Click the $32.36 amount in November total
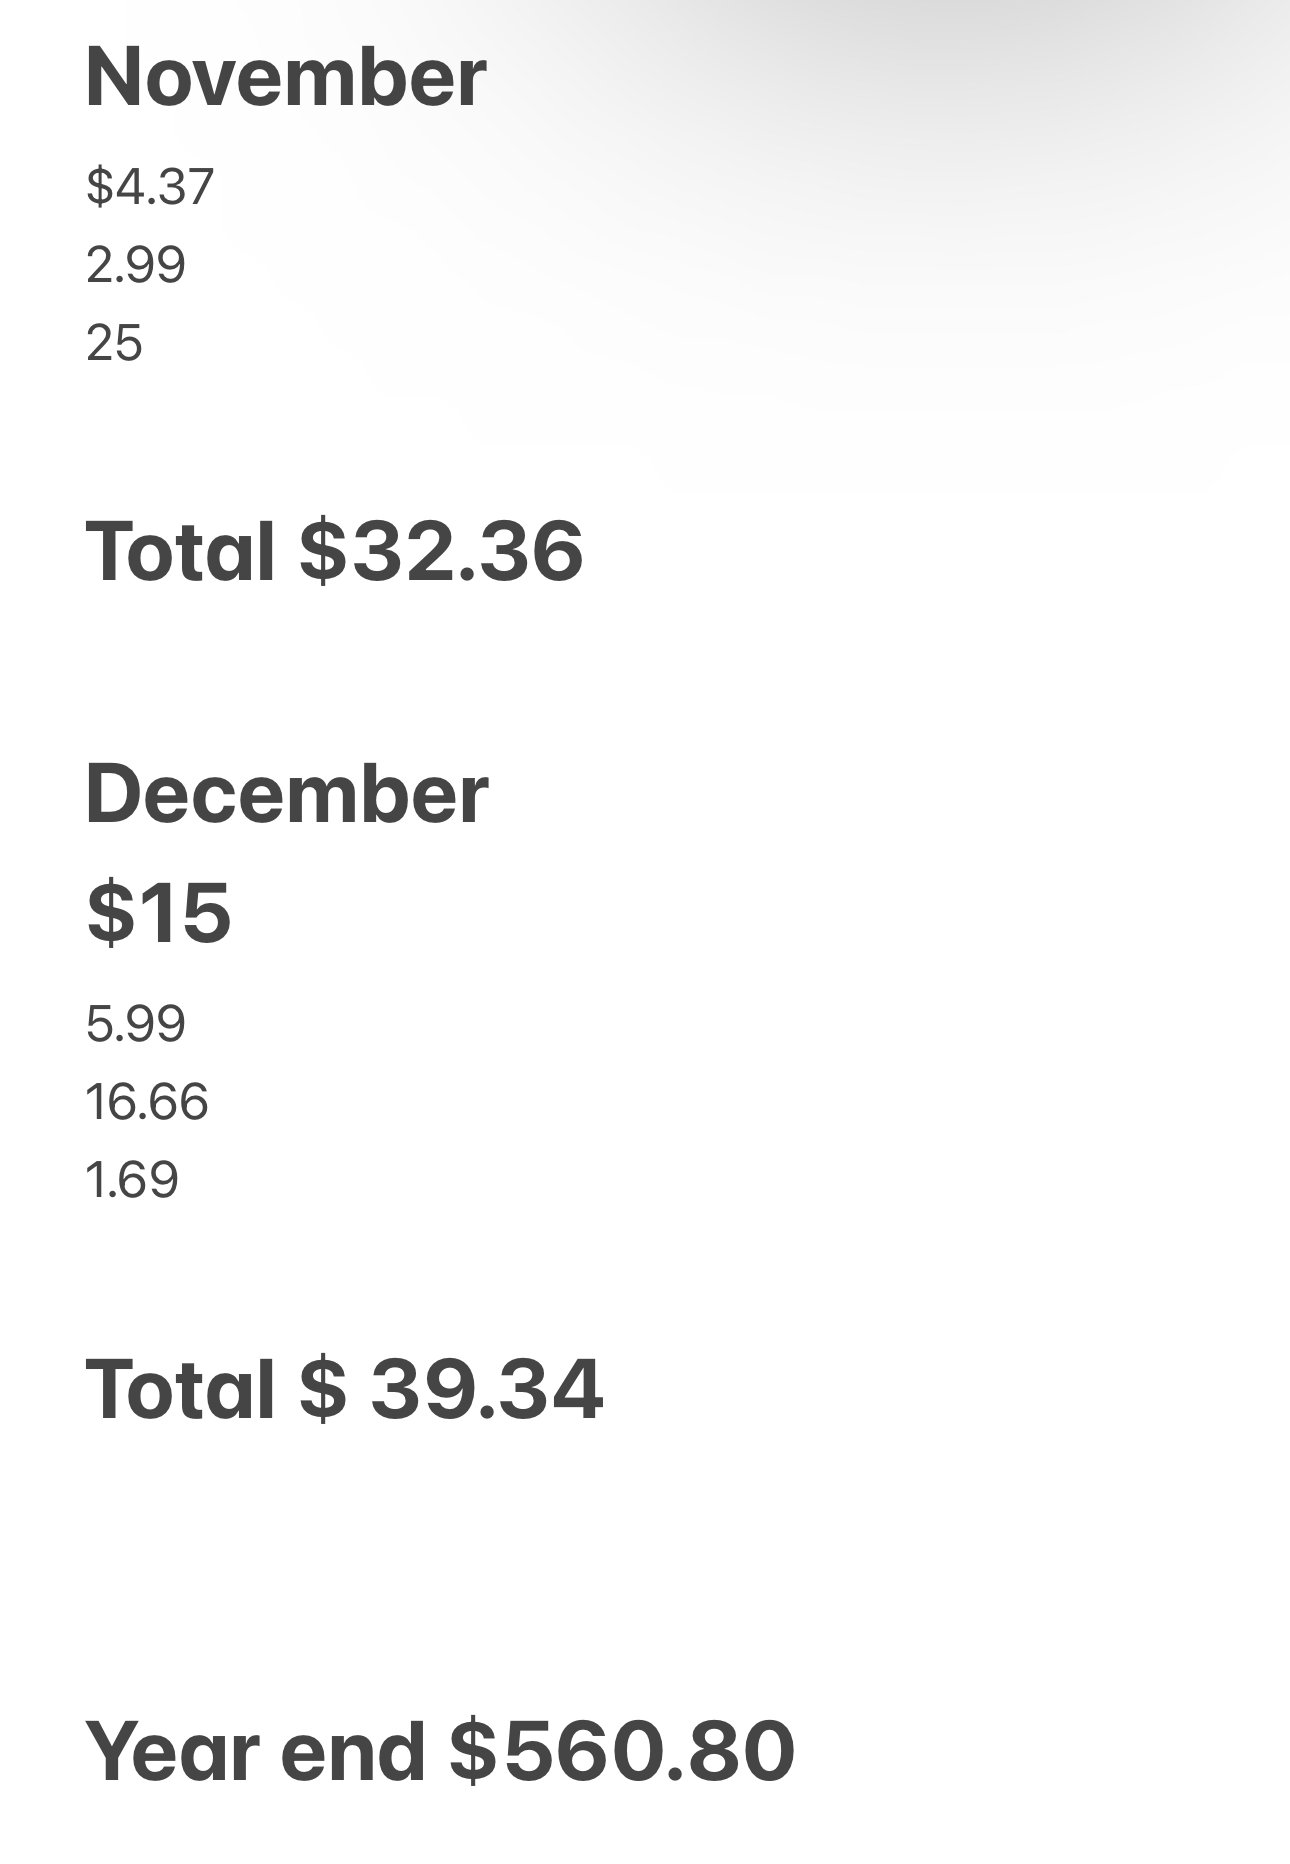1290x1864 pixels. [x=441, y=551]
